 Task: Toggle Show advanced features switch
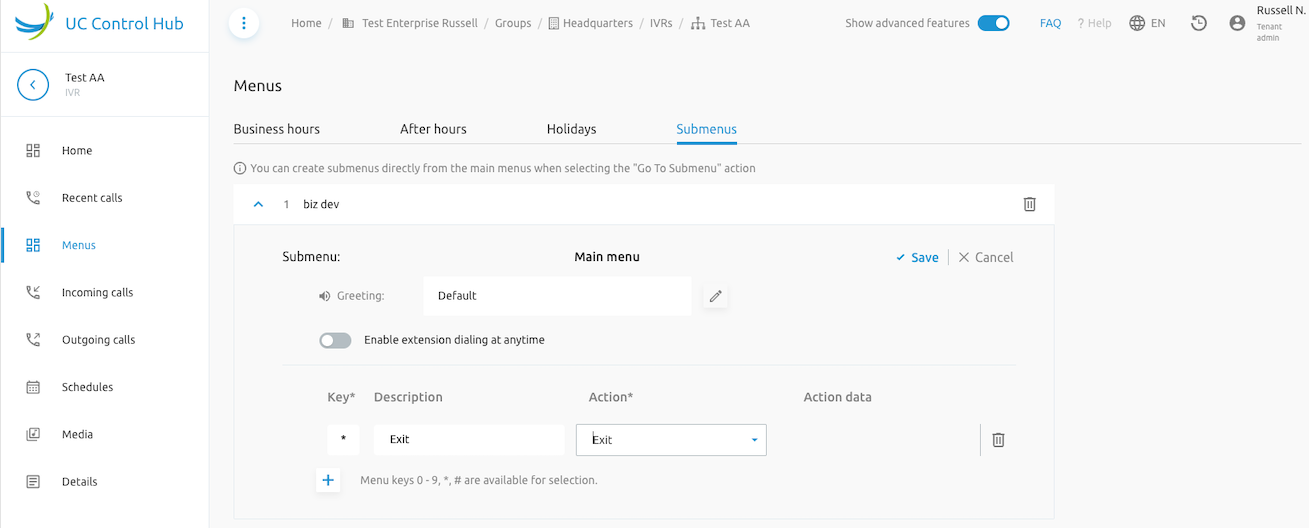tap(993, 23)
